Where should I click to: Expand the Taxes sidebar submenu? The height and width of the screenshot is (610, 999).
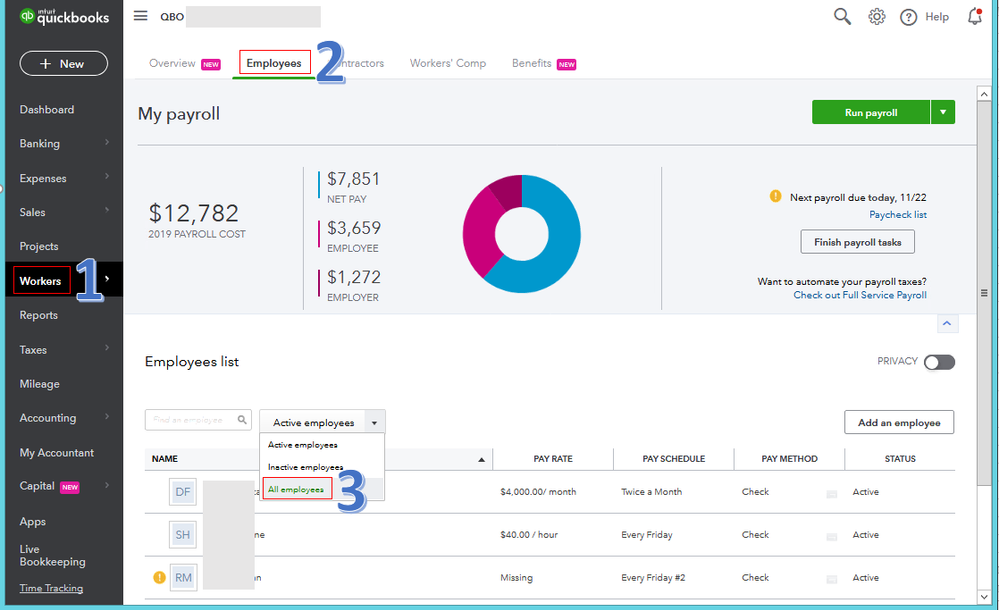106,348
